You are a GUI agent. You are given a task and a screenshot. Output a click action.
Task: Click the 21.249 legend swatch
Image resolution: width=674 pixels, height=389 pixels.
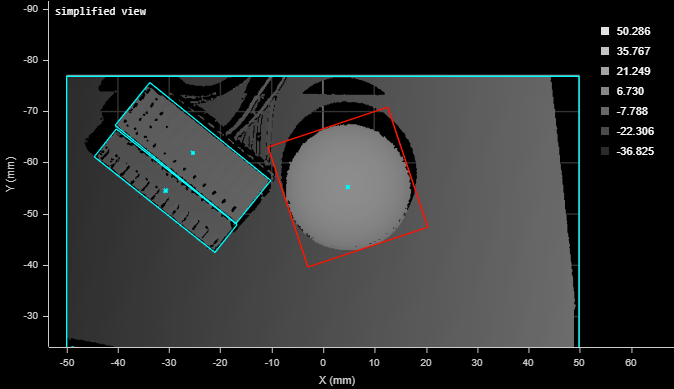605,71
